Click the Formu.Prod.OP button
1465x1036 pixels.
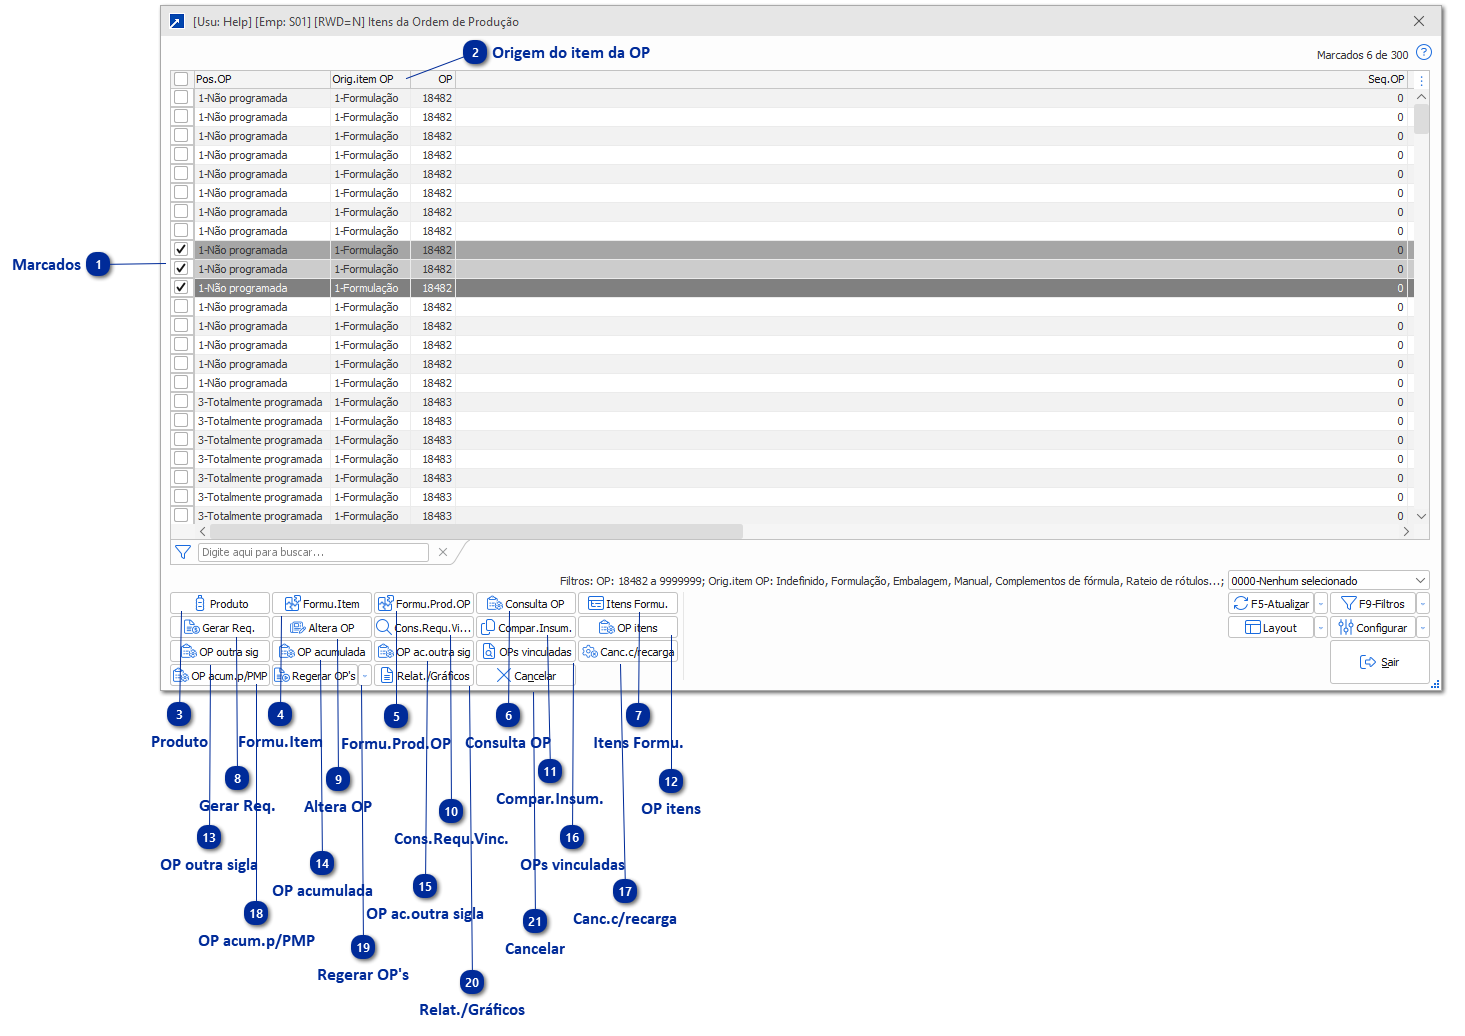coord(424,604)
